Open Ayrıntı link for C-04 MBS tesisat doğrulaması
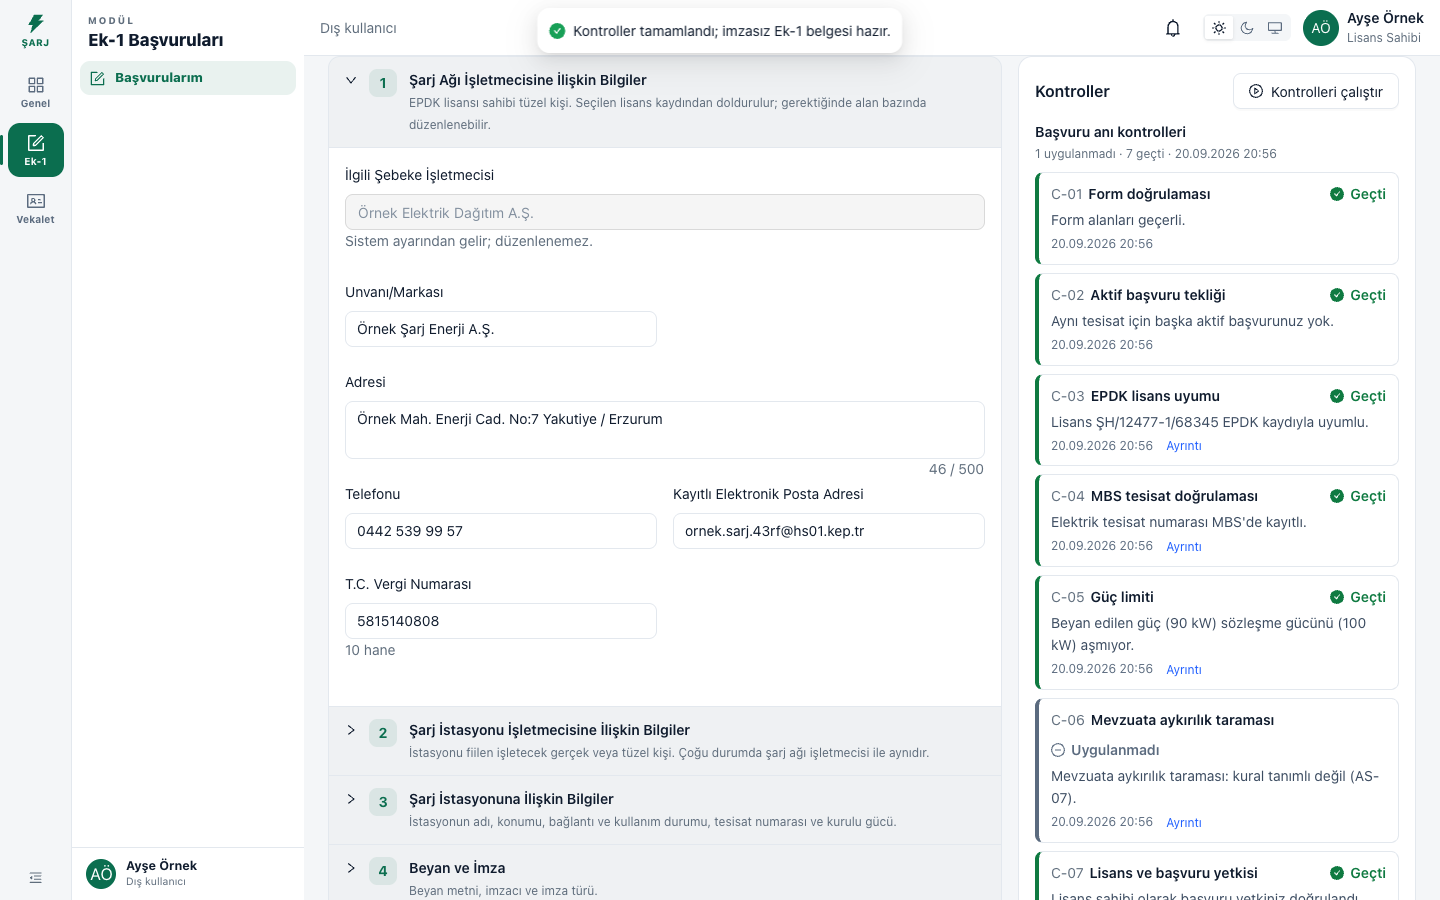The width and height of the screenshot is (1440, 900). coord(1184,547)
